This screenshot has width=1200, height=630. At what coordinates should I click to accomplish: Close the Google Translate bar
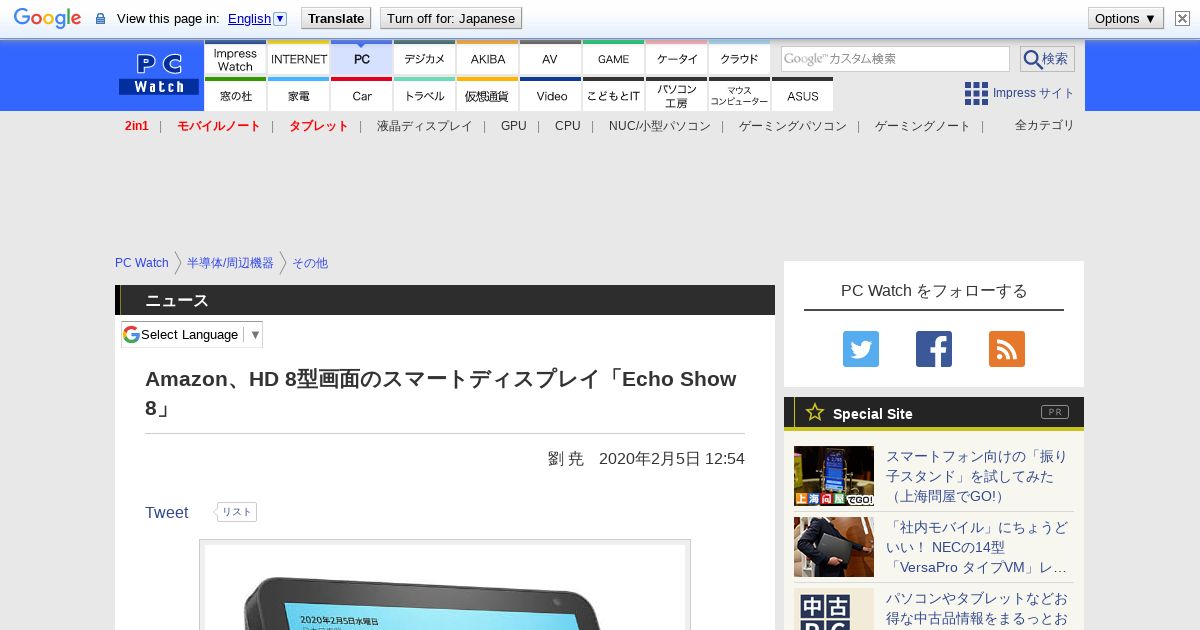pyautogui.click(x=1182, y=18)
